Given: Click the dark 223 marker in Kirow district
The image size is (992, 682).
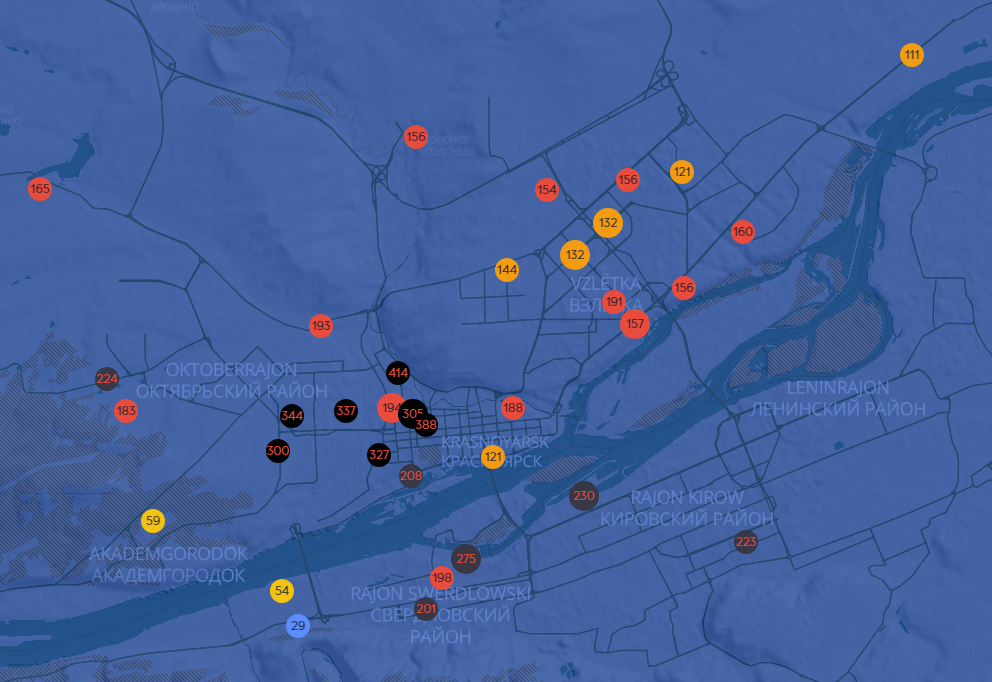Looking at the screenshot, I should 746,543.
